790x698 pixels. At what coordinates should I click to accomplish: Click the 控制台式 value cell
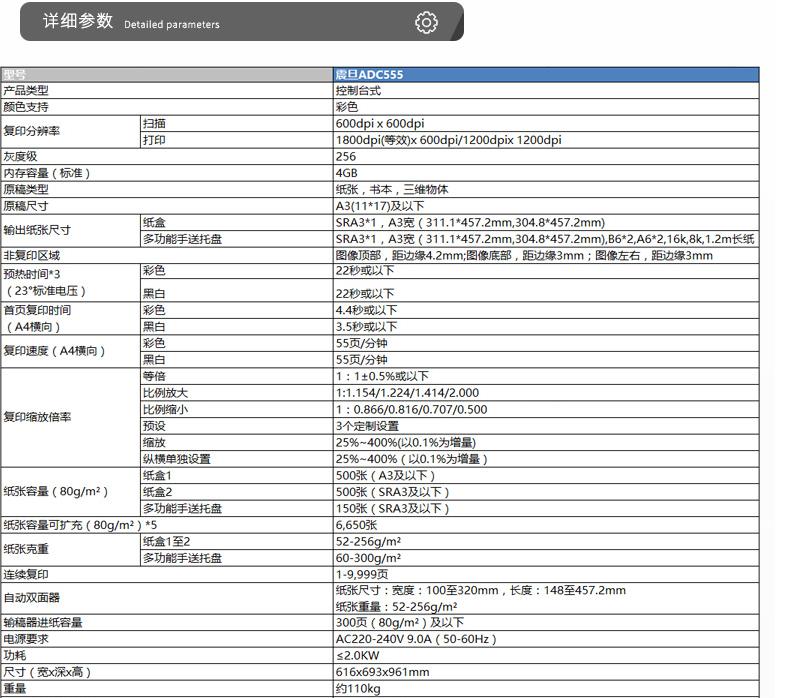(358, 90)
